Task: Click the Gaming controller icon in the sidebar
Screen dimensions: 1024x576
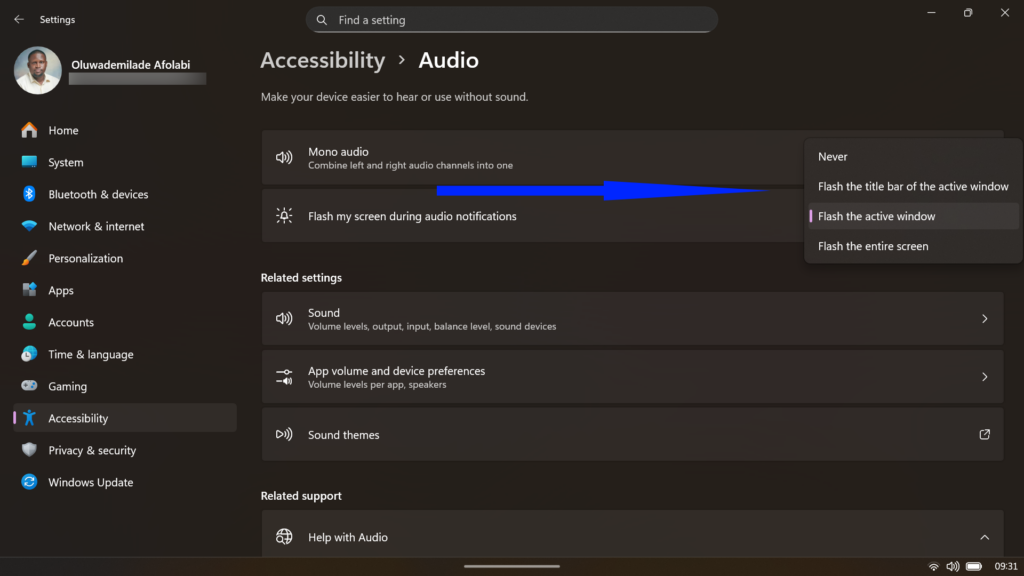Action: (x=27, y=386)
